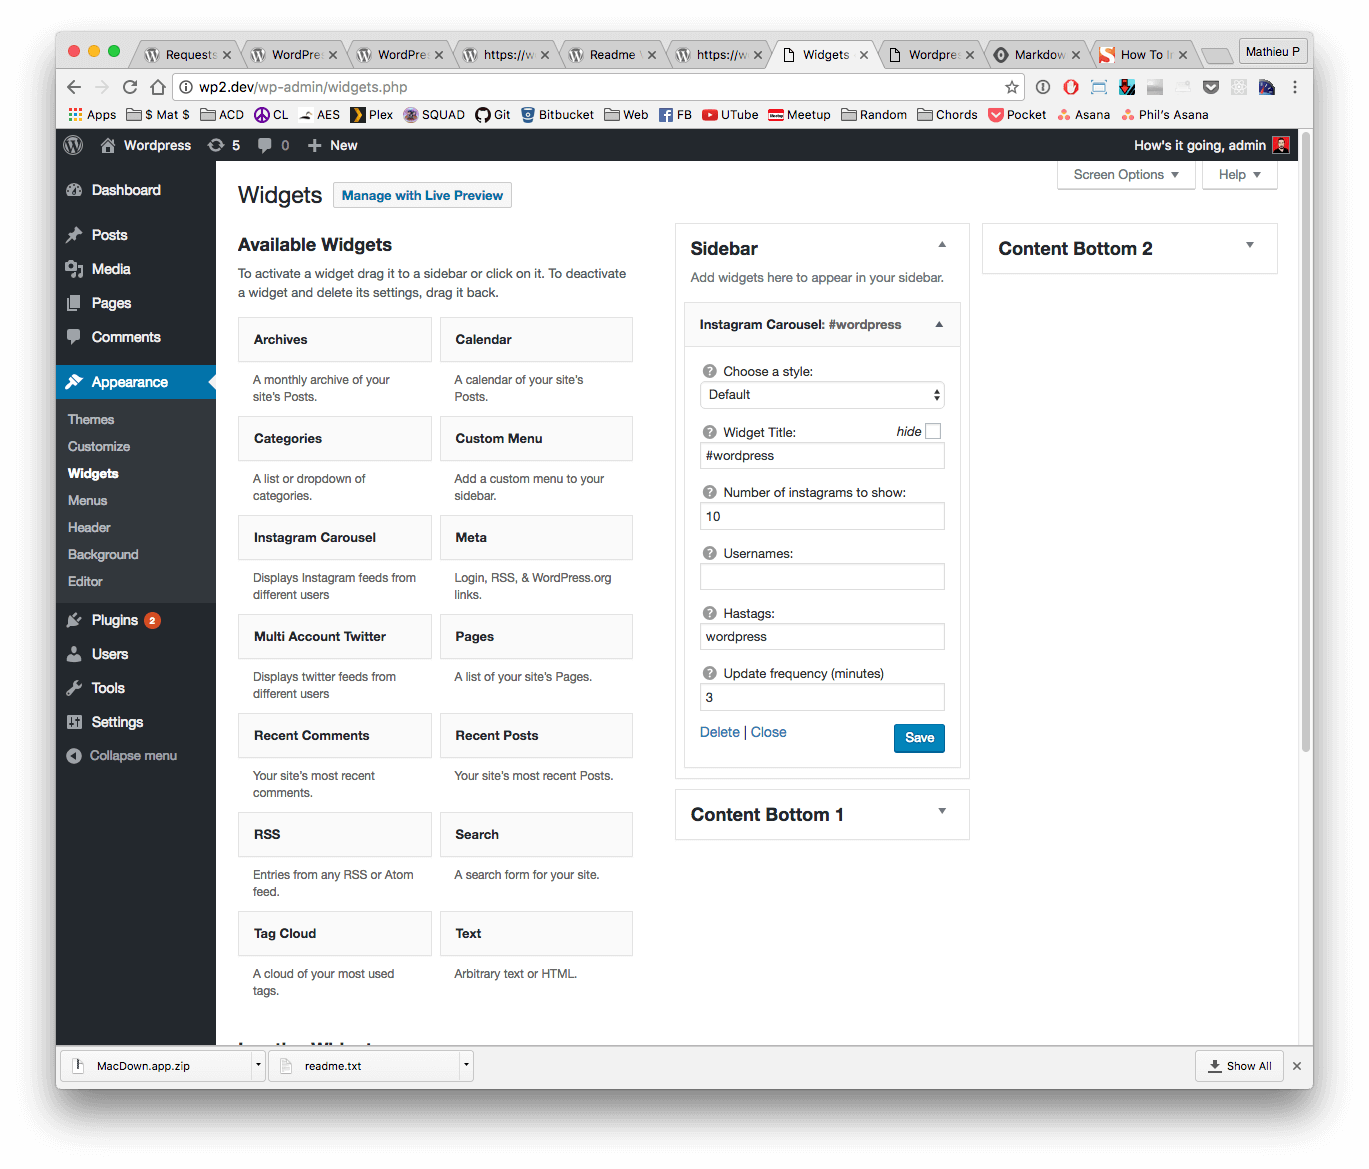Click the Recent Posts available widget
1369x1169 pixels.
click(x=537, y=736)
